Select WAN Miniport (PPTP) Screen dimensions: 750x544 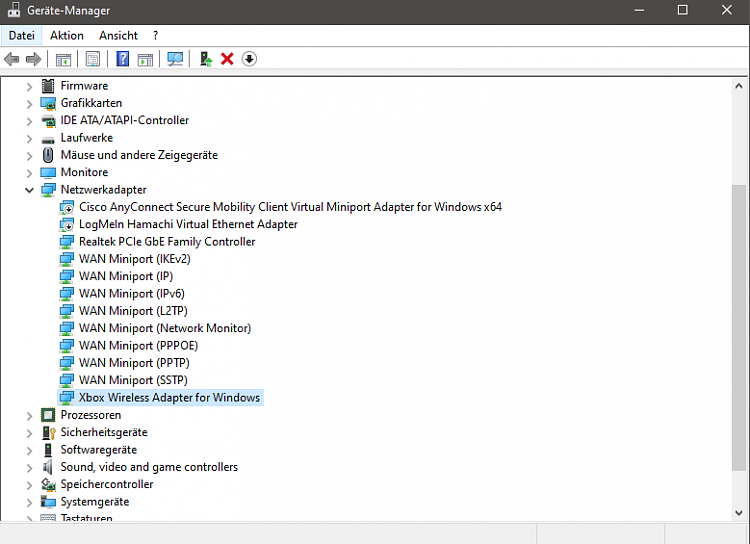134,363
